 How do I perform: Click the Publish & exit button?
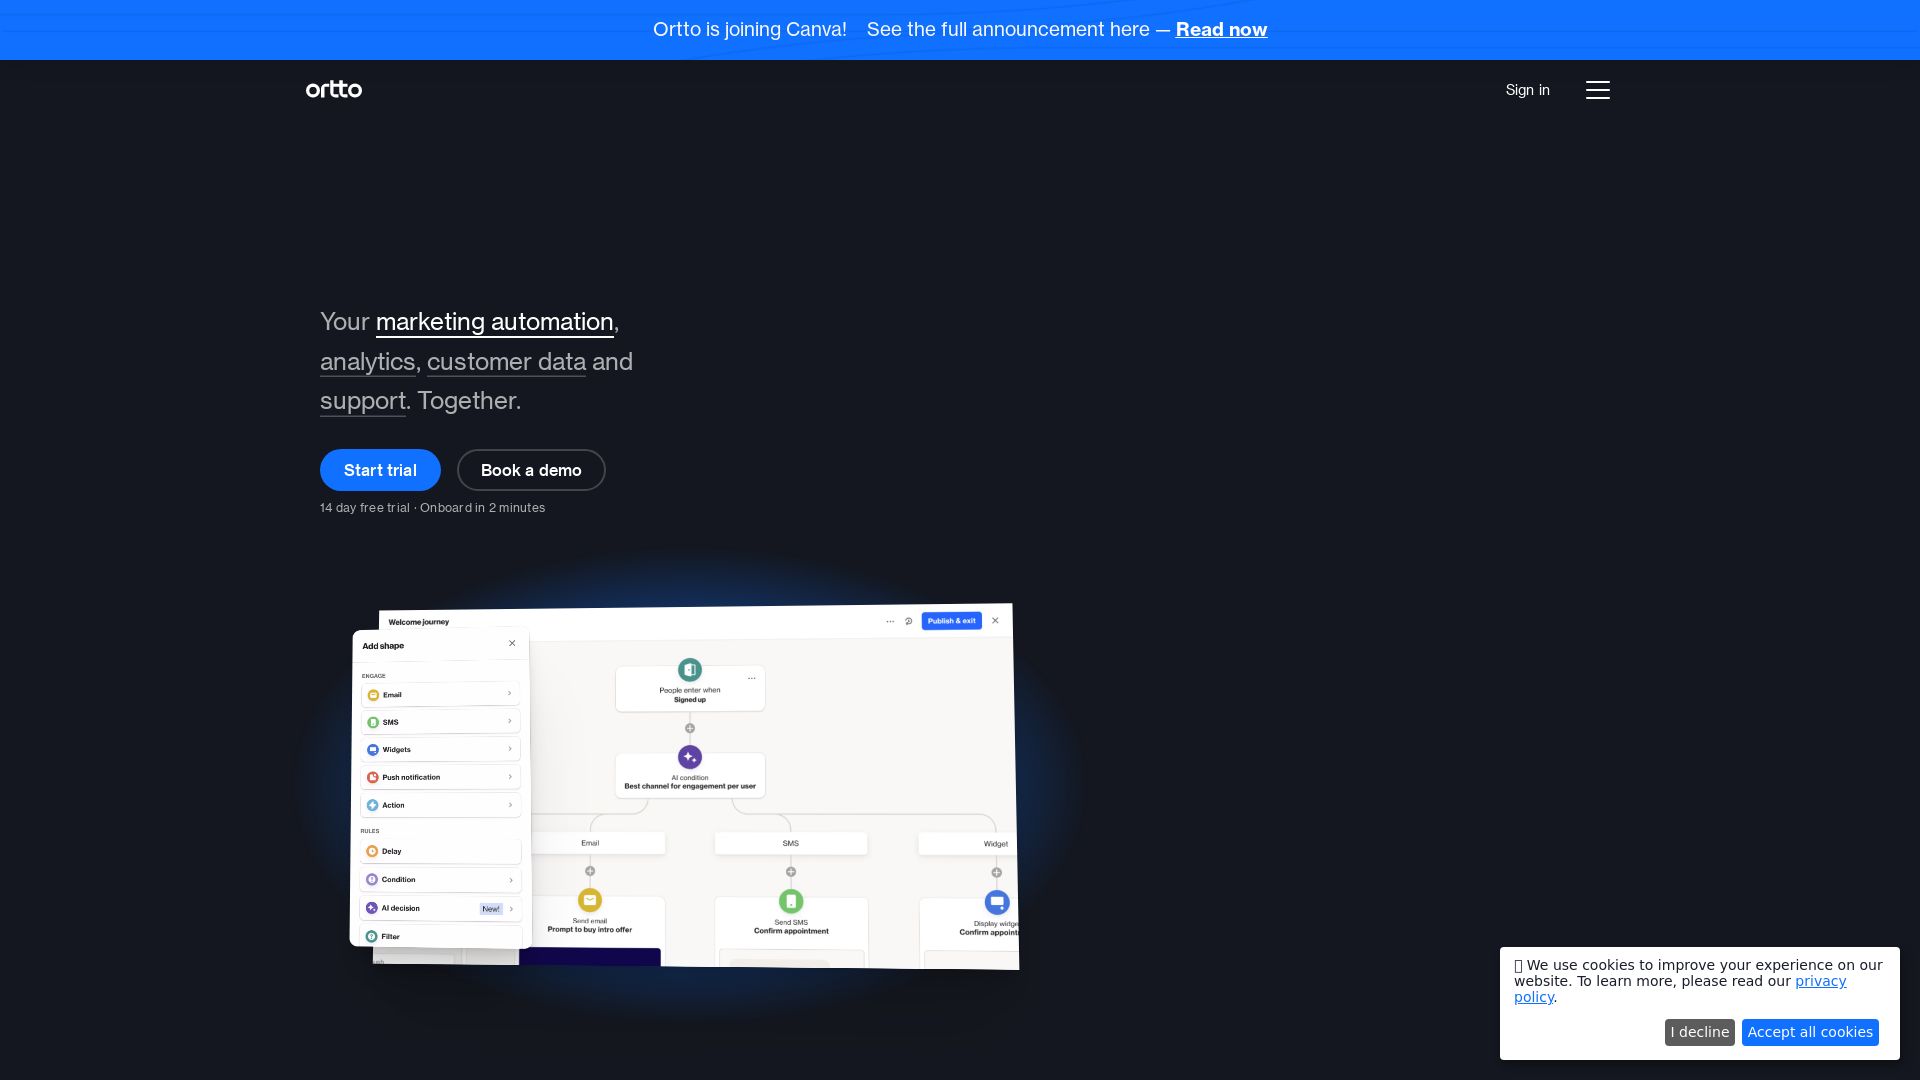(951, 621)
